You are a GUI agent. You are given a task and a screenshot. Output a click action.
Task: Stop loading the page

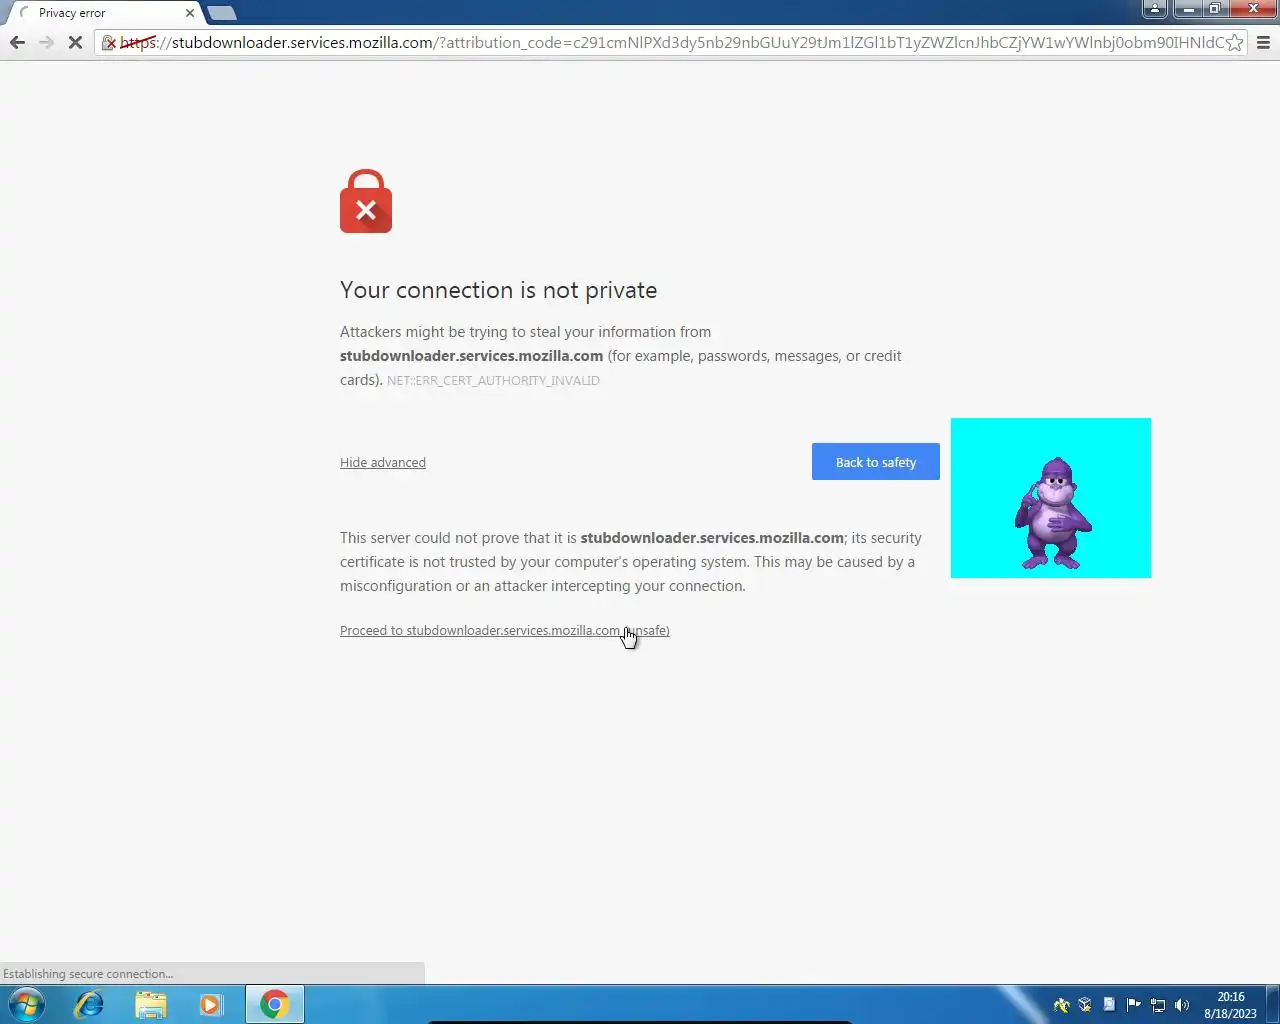tap(75, 42)
